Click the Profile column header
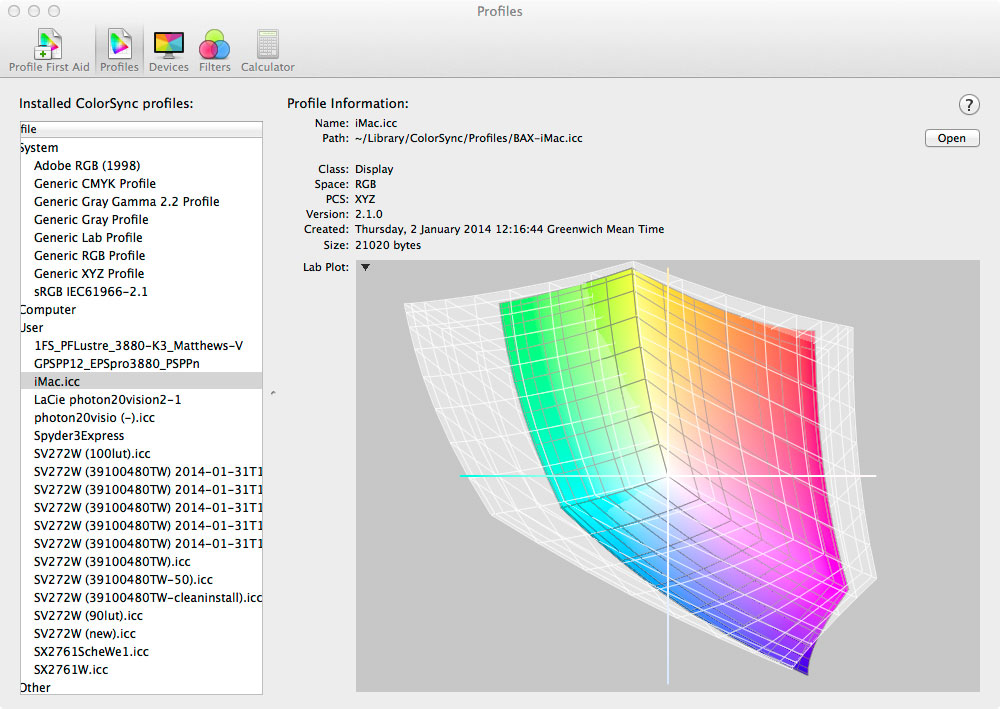This screenshot has width=1000, height=709. click(141, 129)
